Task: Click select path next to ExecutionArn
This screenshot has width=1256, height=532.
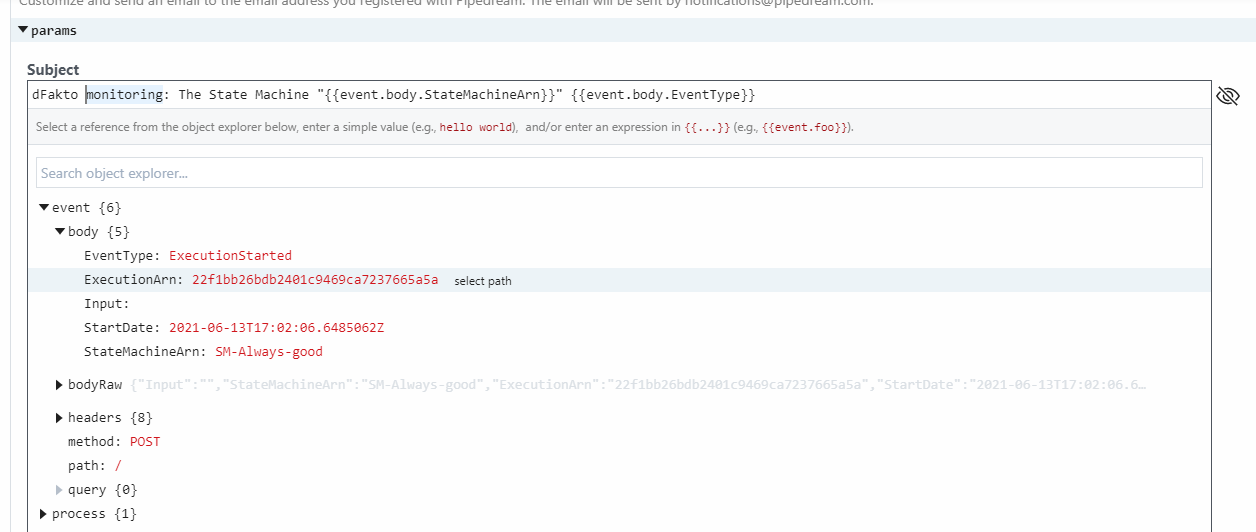Action: (482, 281)
